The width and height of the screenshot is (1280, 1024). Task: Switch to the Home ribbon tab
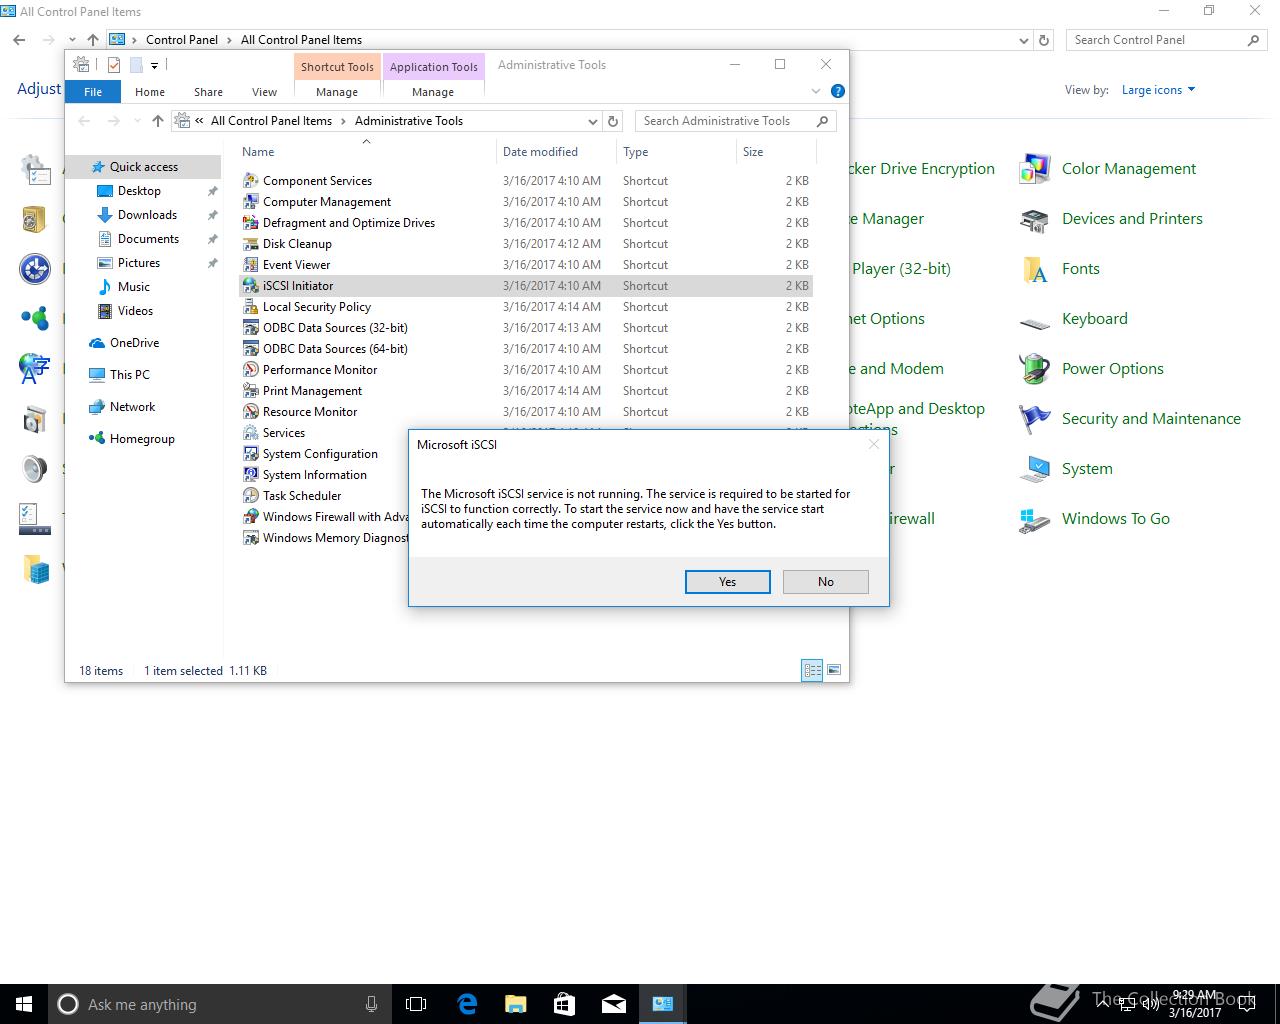tap(150, 92)
